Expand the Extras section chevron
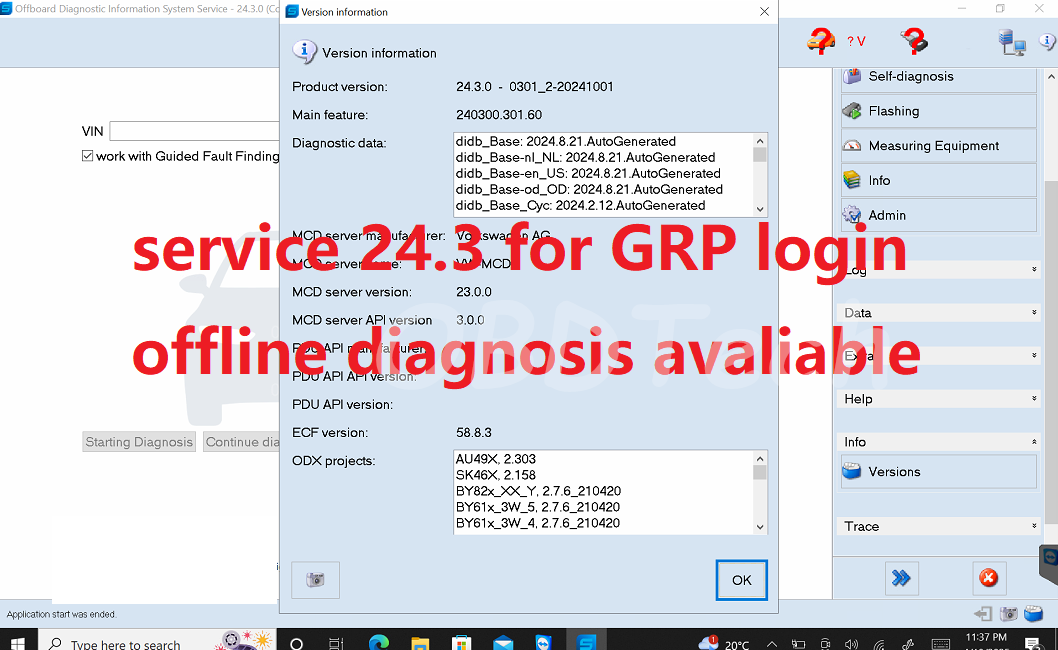1058x650 pixels. tap(1034, 355)
